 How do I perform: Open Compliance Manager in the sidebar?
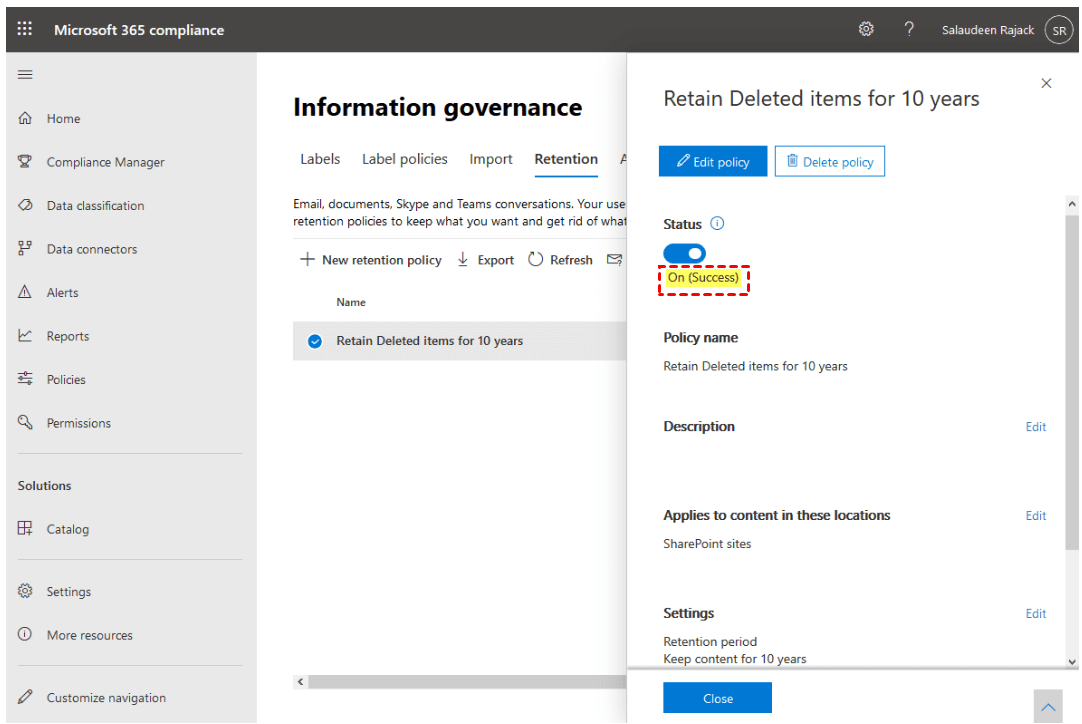(x=105, y=162)
